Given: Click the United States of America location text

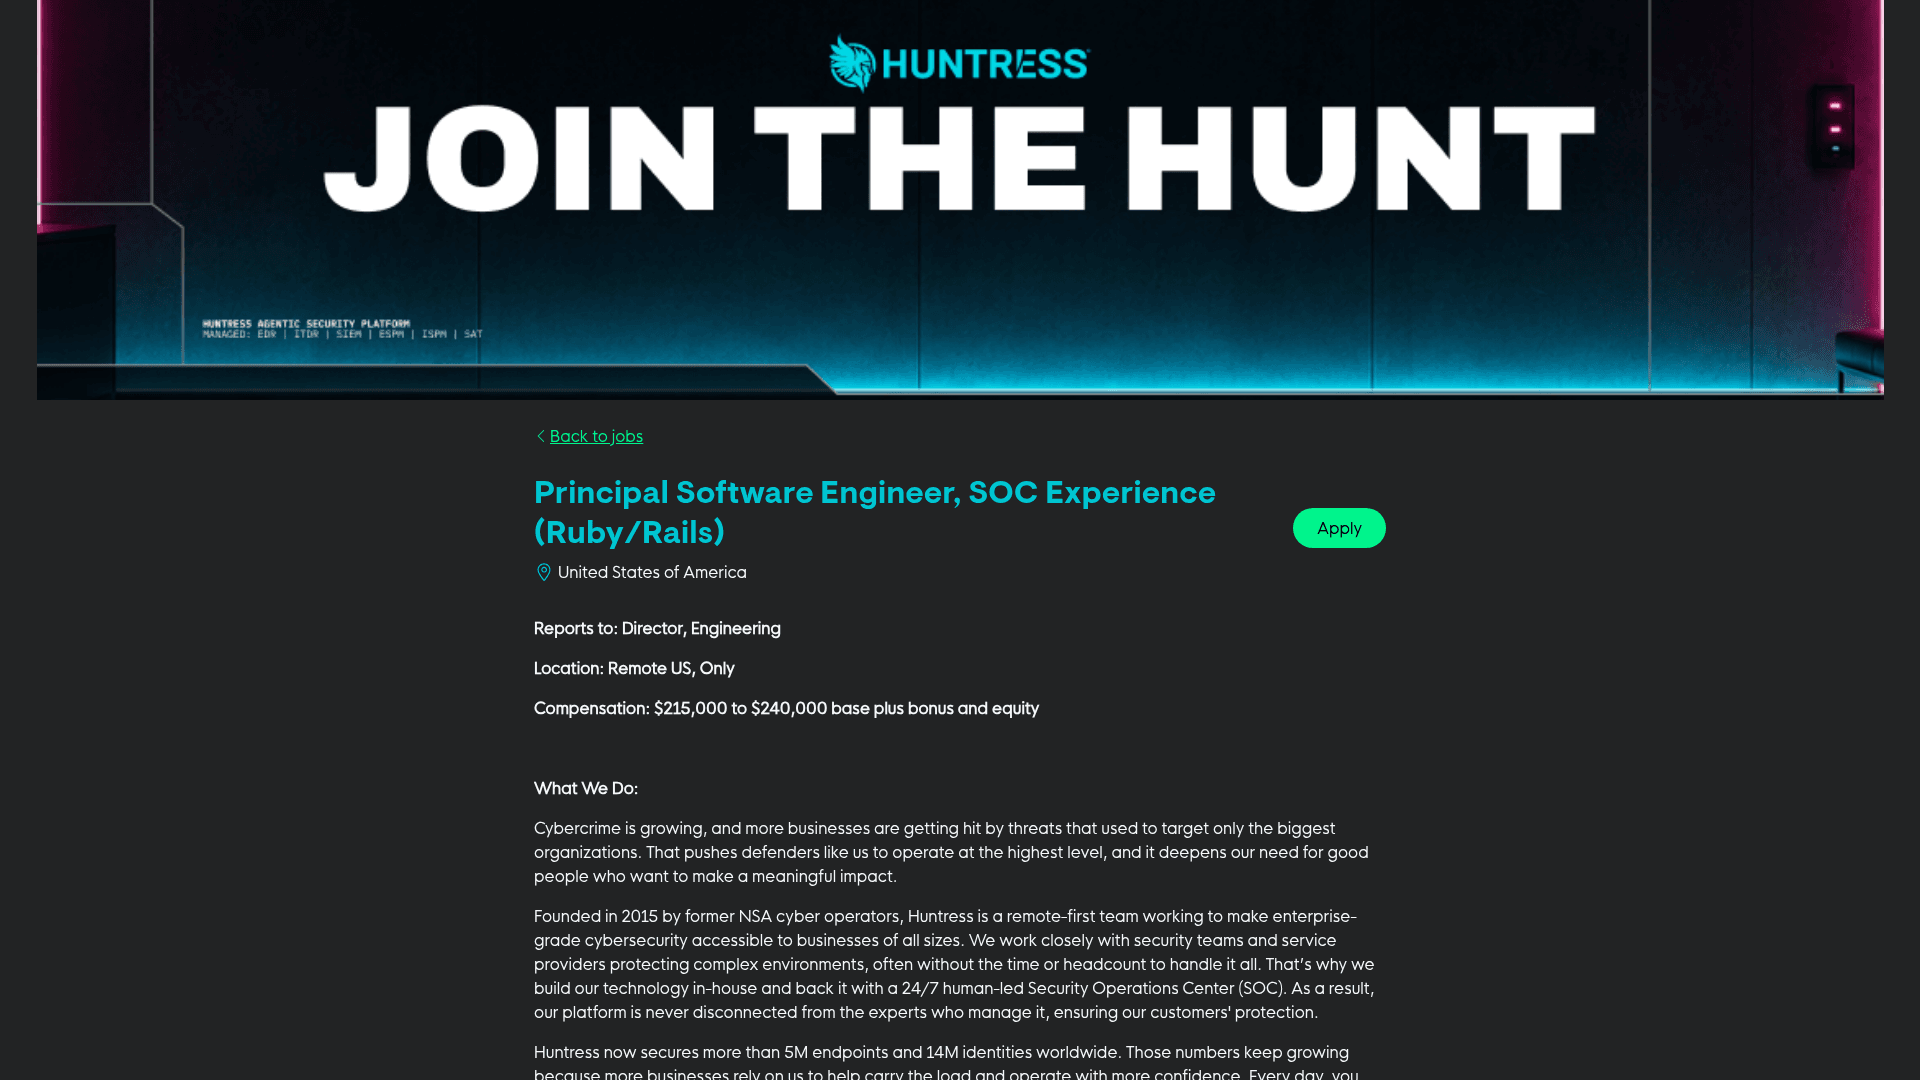Looking at the screenshot, I should [652, 572].
